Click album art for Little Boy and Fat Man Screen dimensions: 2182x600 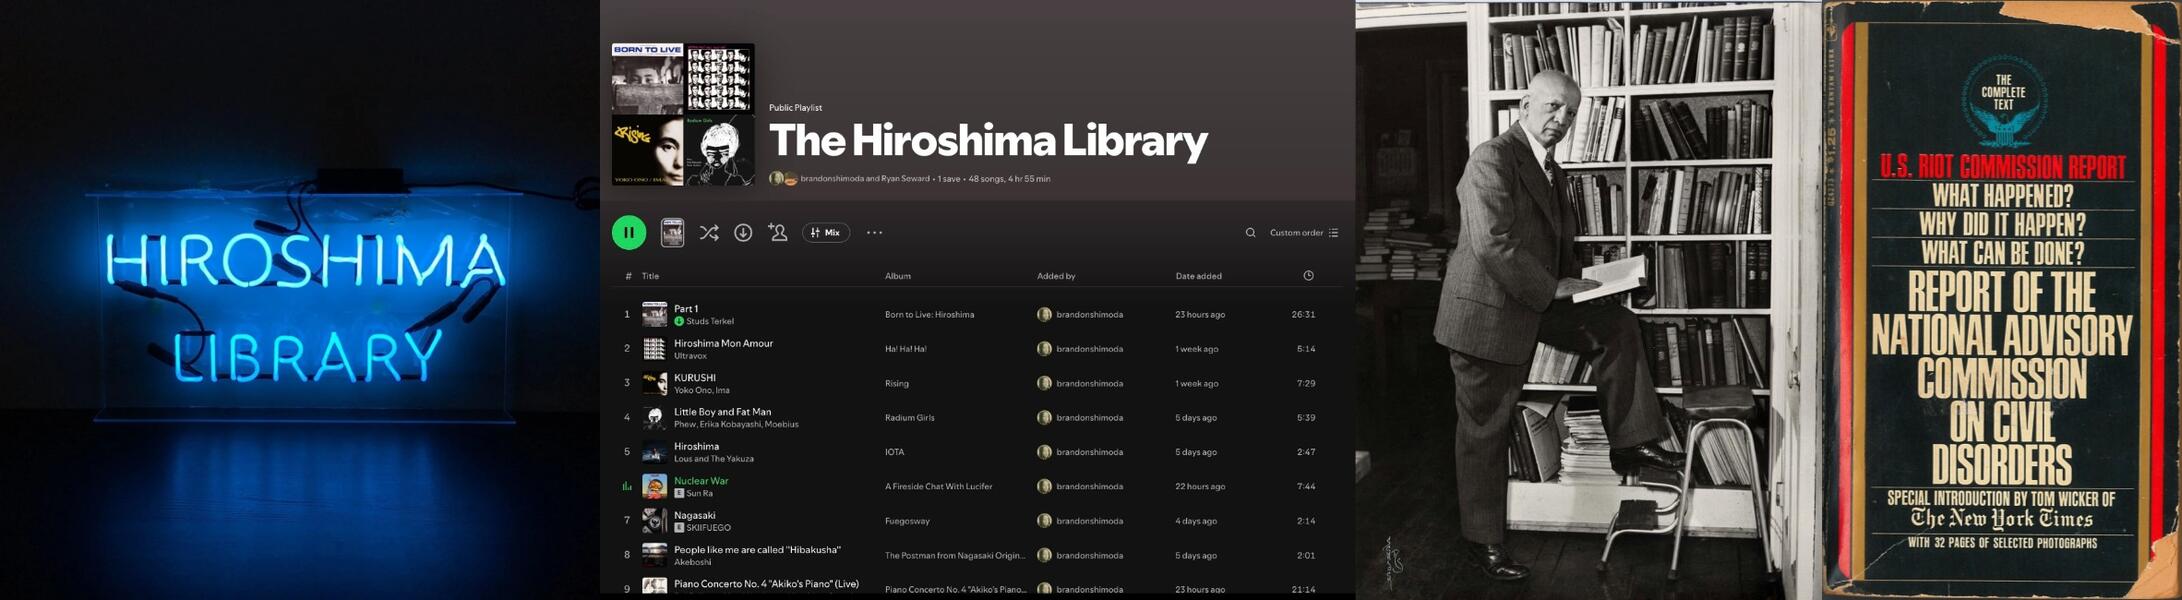tap(654, 418)
